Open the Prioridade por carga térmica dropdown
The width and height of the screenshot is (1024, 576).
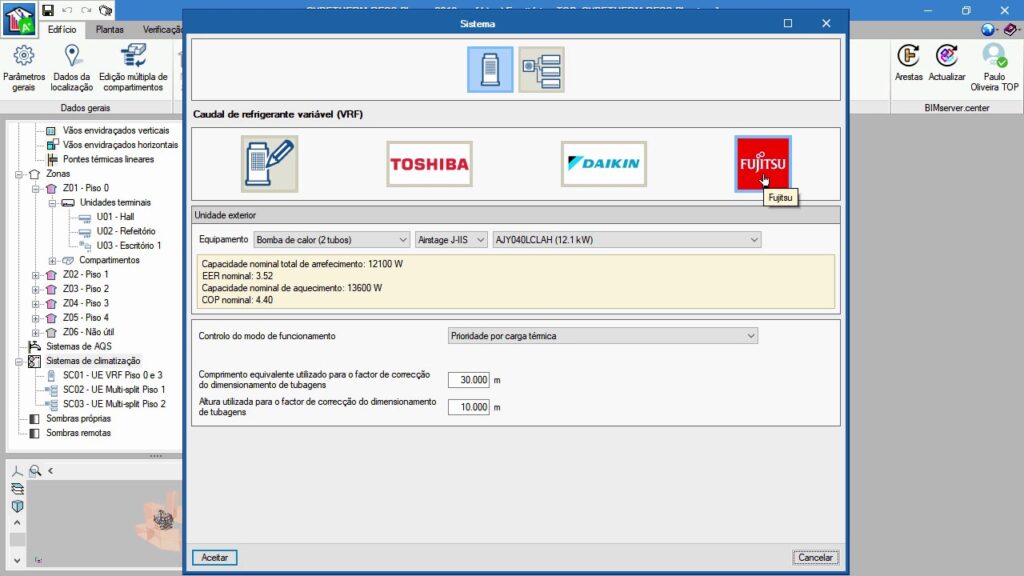tap(603, 336)
